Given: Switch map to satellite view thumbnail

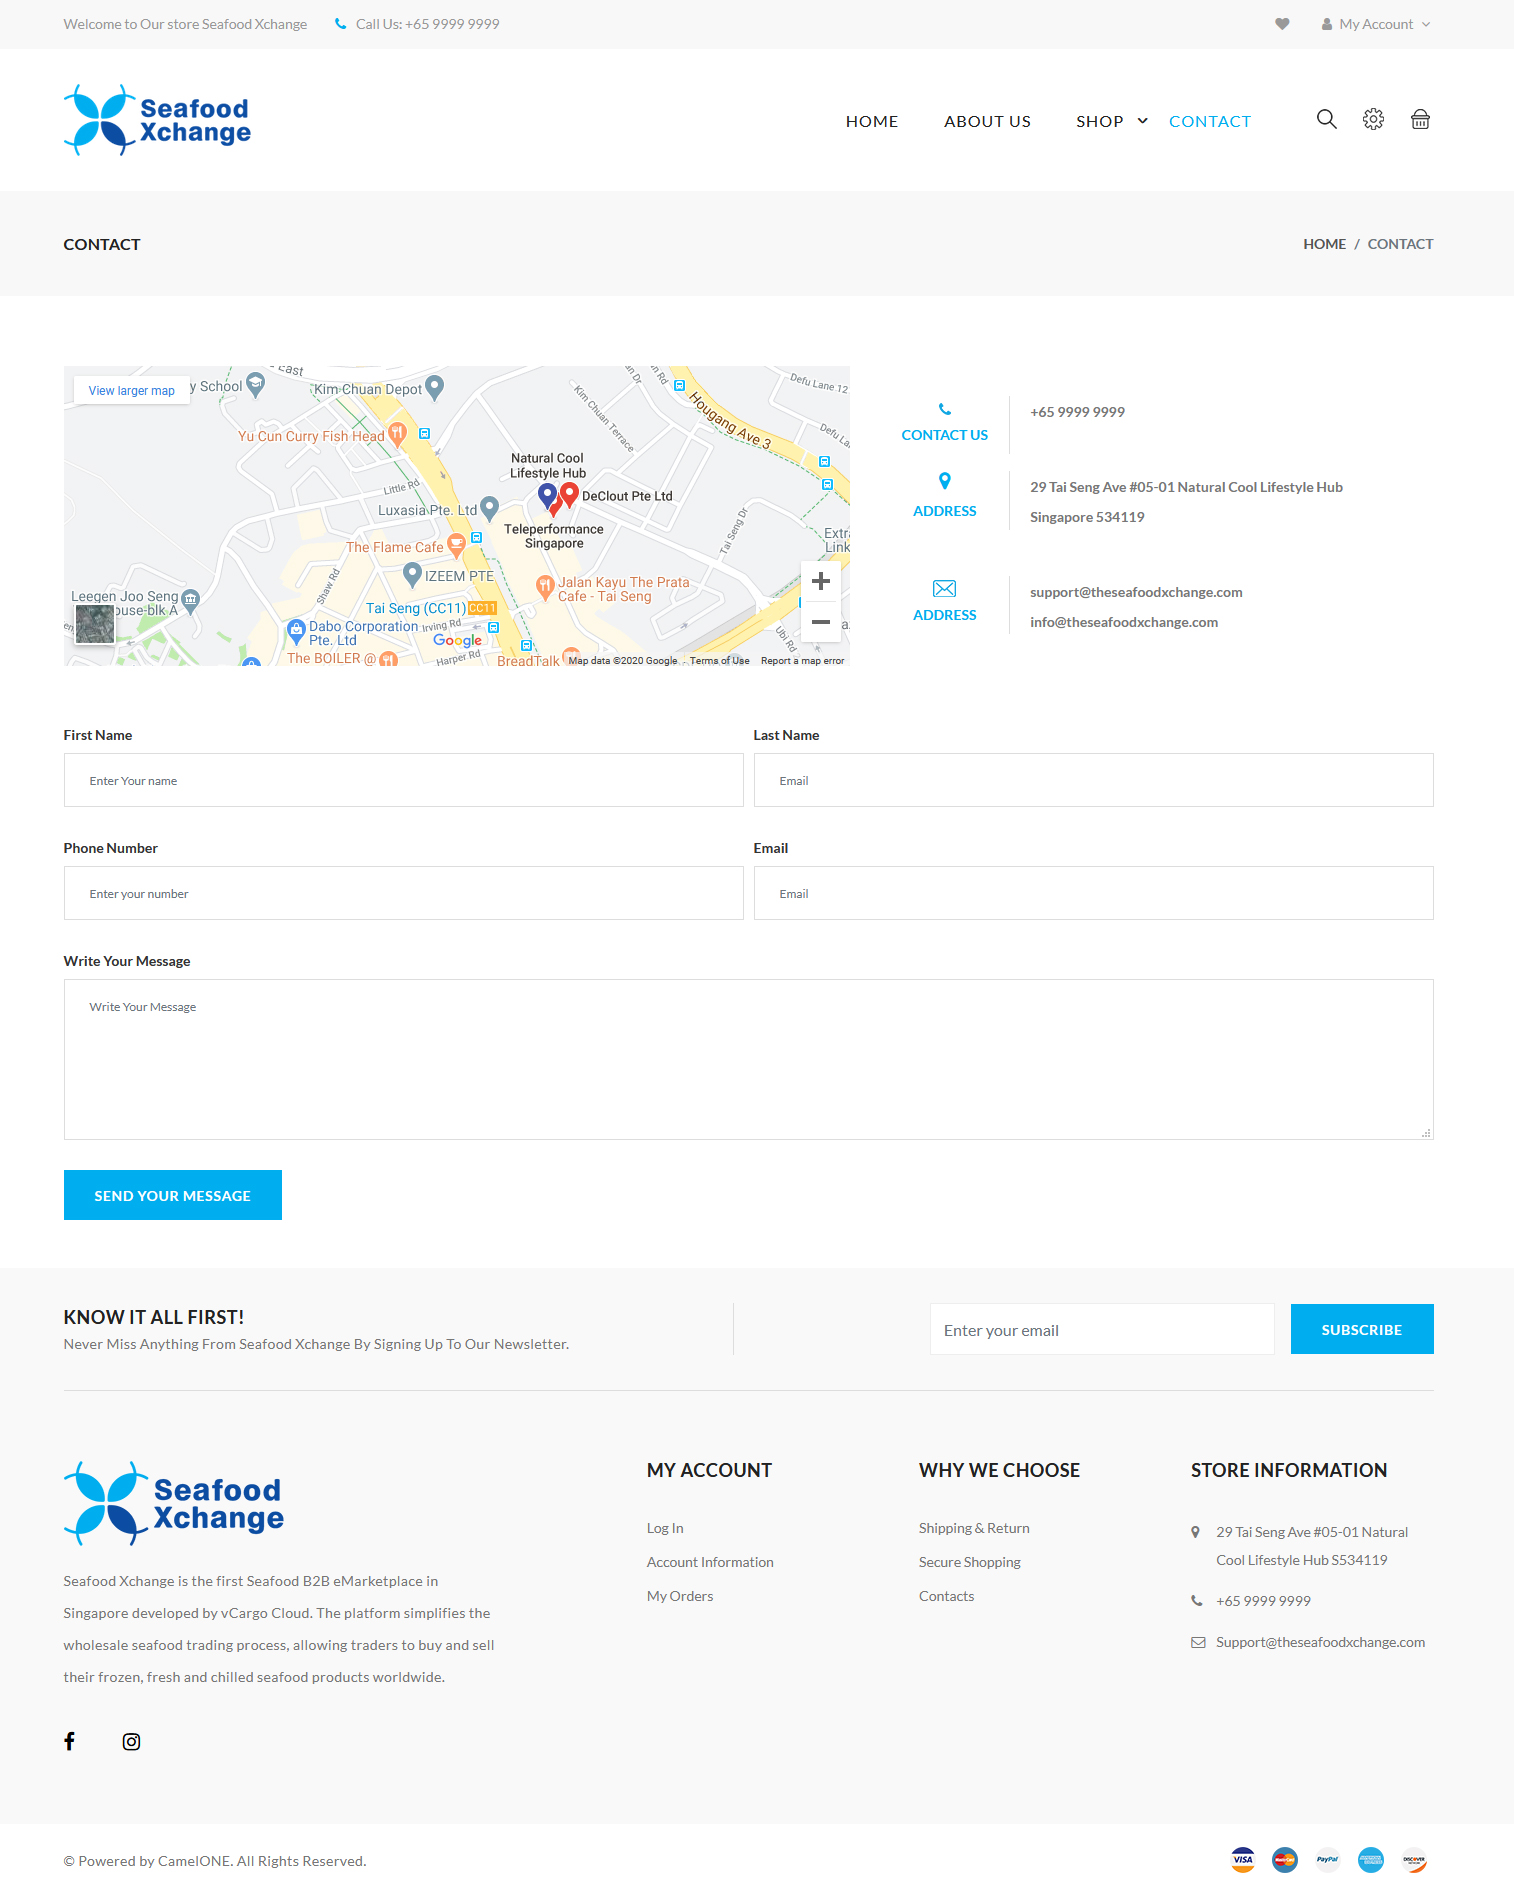Looking at the screenshot, I should [x=95, y=625].
